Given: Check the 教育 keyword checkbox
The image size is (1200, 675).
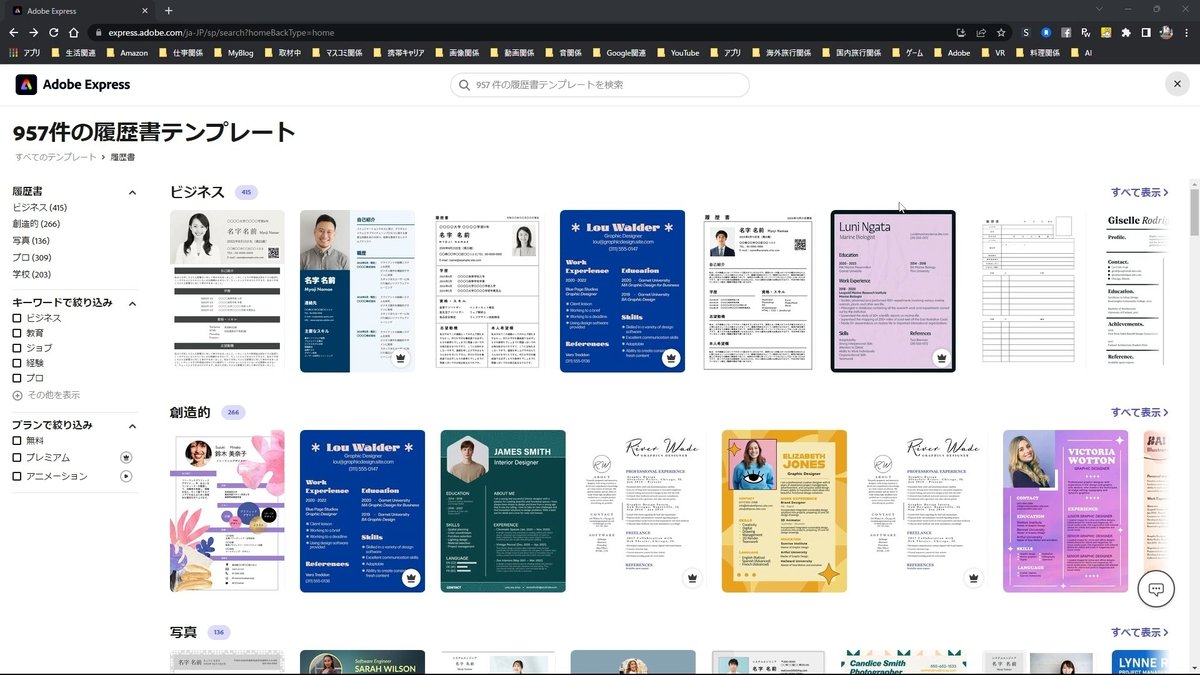Looking at the screenshot, I should pyautogui.click(x=17, y=333).
